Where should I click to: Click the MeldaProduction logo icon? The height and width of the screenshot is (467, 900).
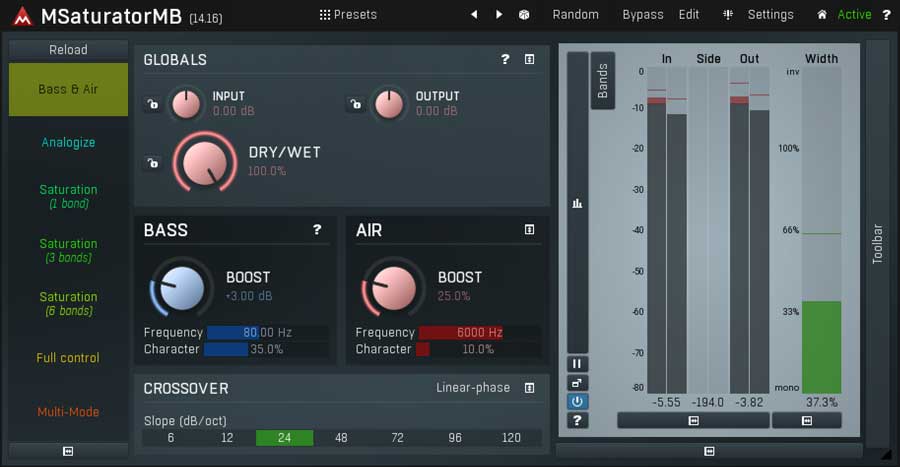(22, 16)
